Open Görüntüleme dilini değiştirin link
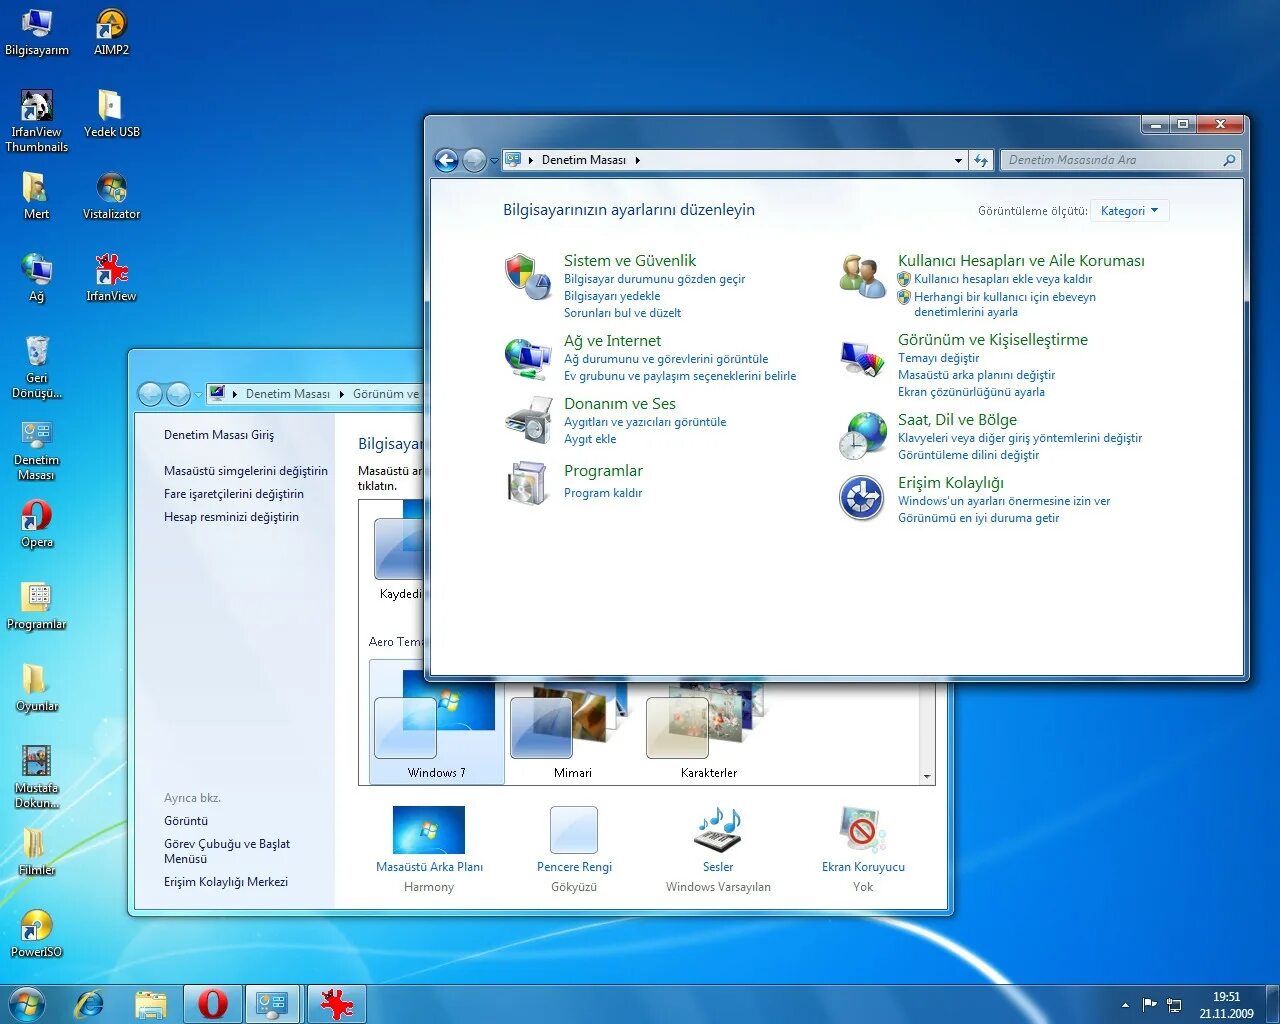This screenshot has height=1024, width=1280. 968,455
